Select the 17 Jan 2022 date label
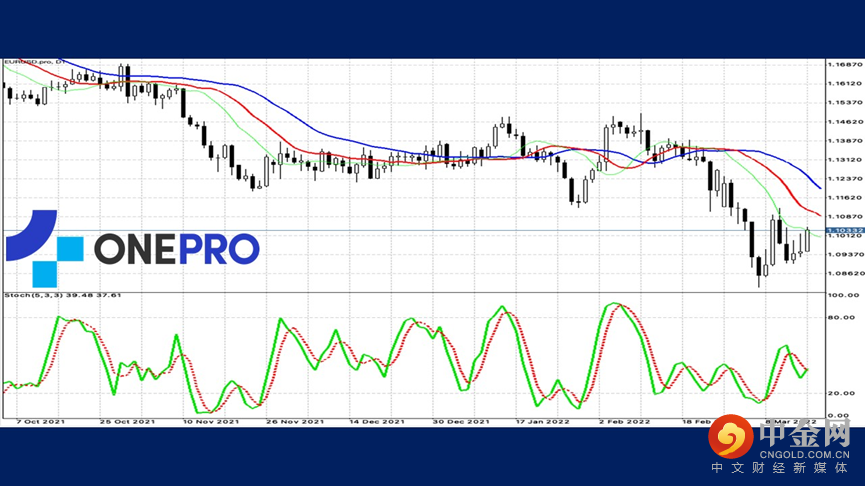This screenshot has height=486, width=865. [542, 422]
